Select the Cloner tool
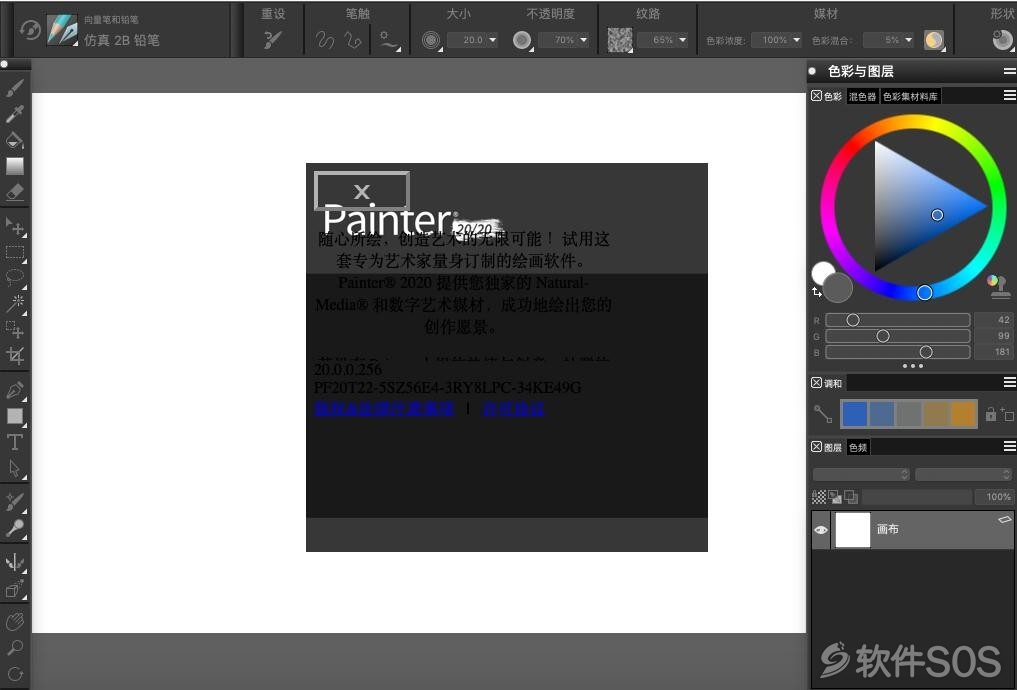This screenshot has height=690, width=1017. (x=14, y=502)
